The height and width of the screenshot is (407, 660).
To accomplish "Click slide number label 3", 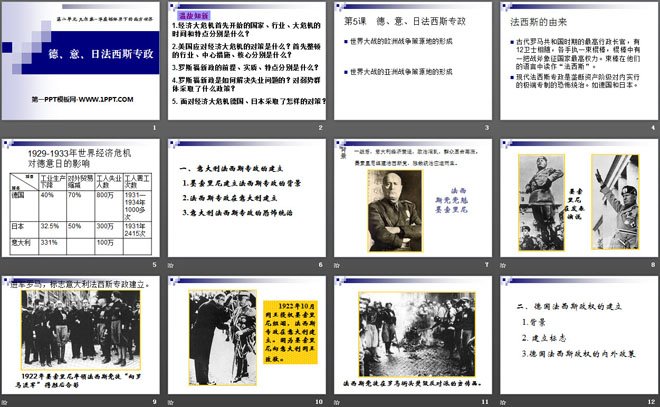I will (x=487, y=128).
